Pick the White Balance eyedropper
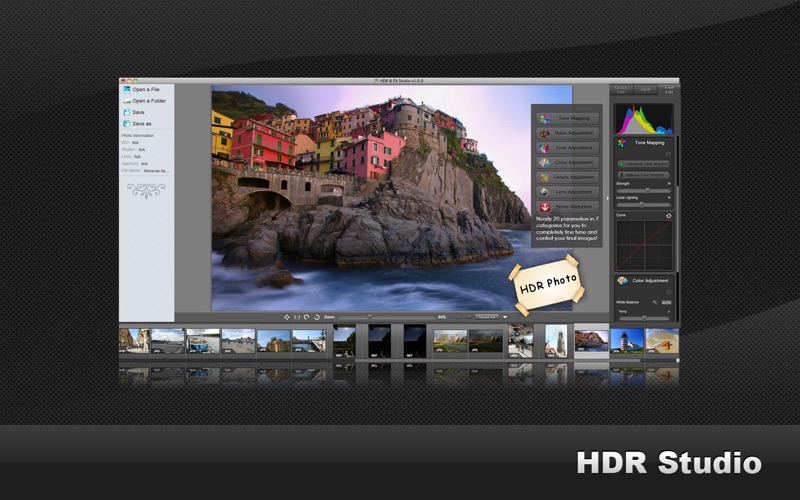The image size is (800, 500). (655, 303)
